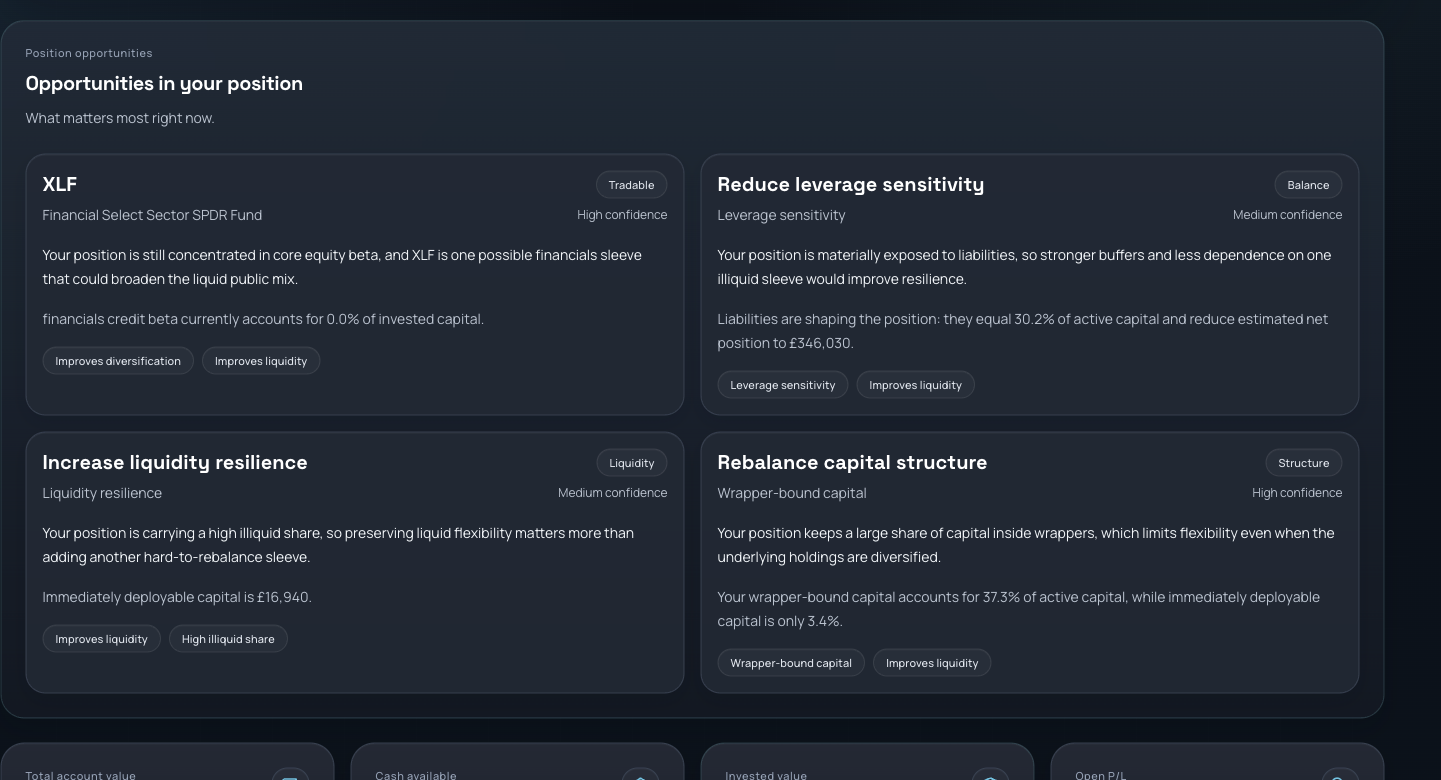This screenshot has height=780, width=1441.
Task: Click the 'Liabilities are shaping the position' paragraph
Action: 1023,331
